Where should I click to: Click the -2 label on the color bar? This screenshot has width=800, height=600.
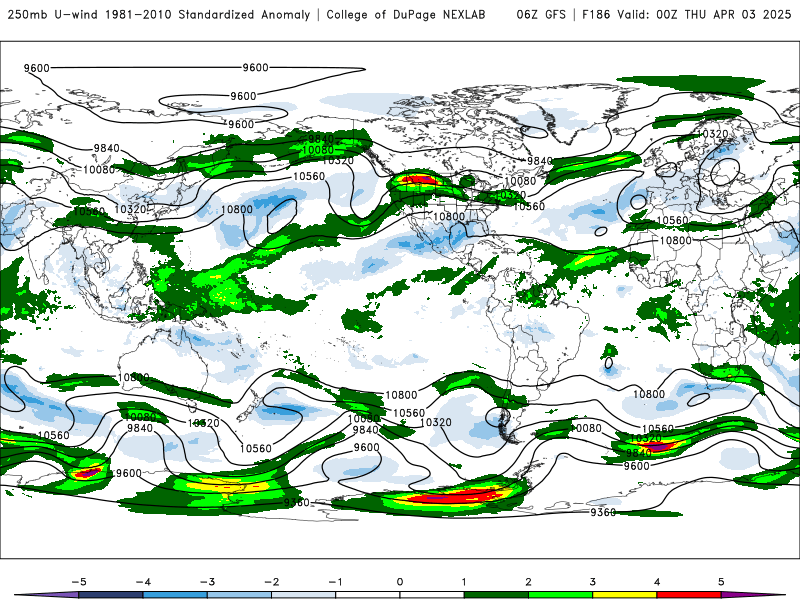click(x=271, y=582)
